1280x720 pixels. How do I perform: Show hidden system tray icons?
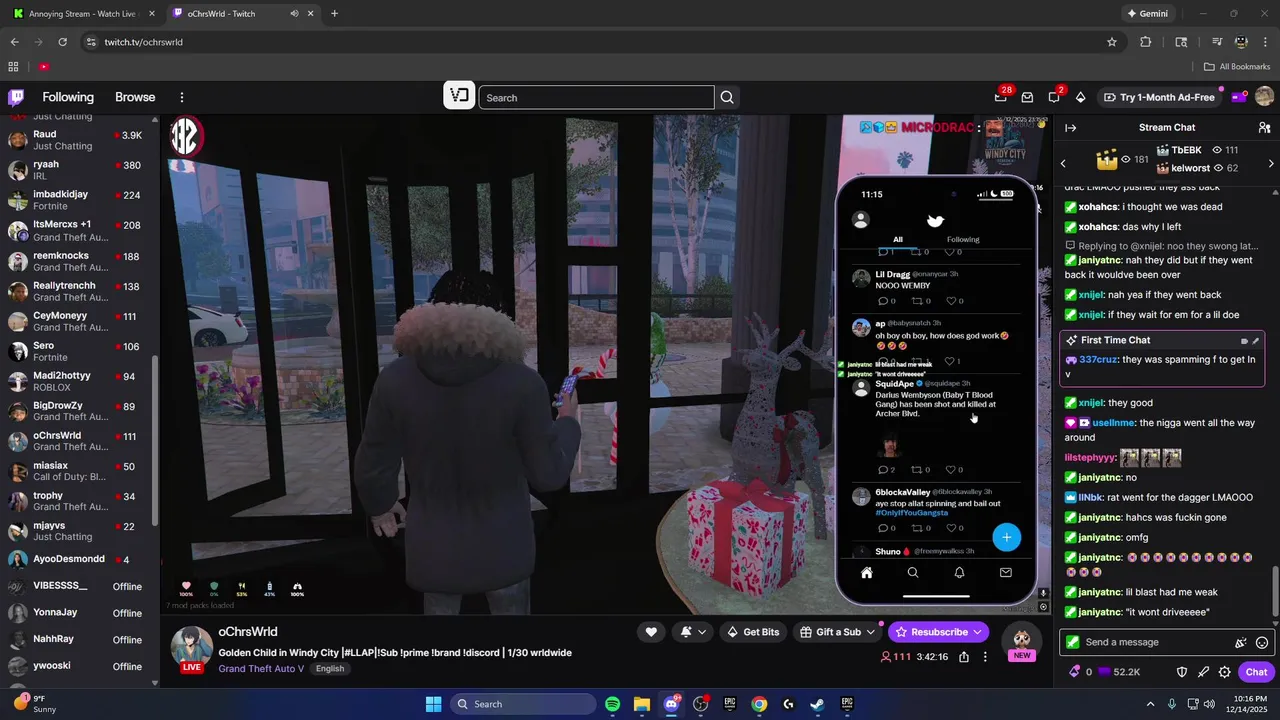point(1150,704)
